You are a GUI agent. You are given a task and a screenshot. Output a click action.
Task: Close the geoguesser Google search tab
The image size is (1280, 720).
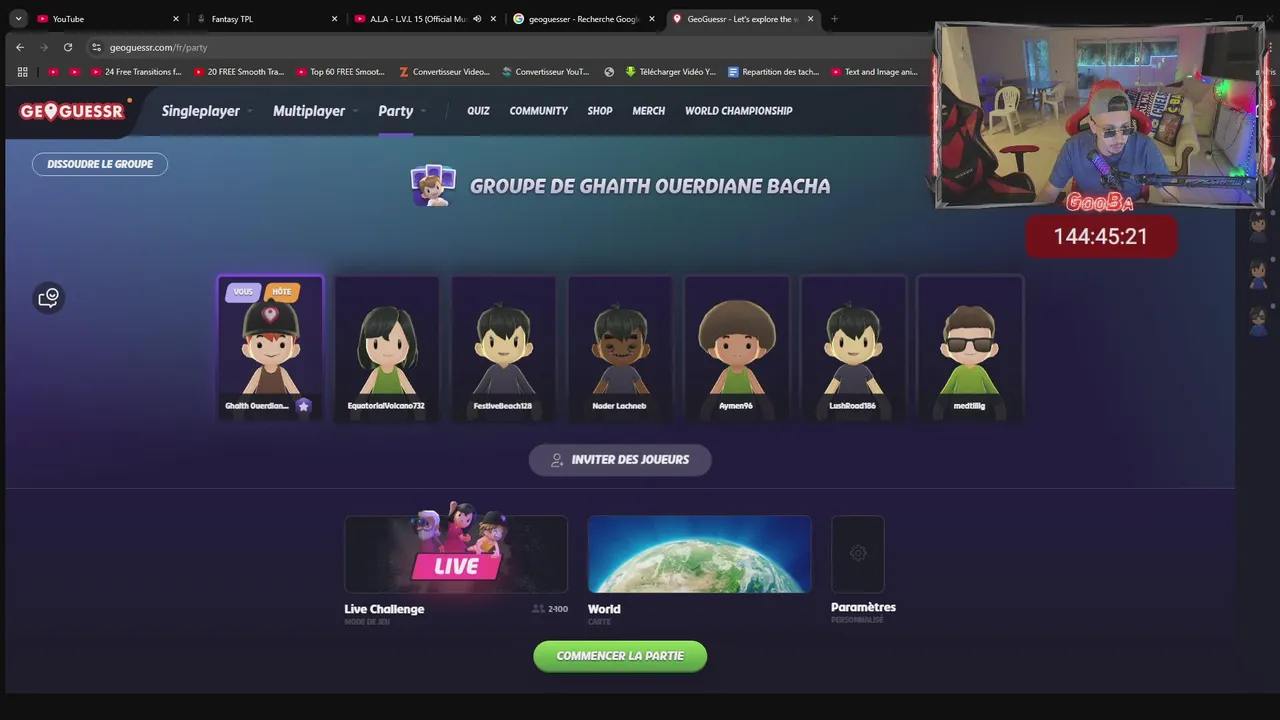pyautogui.click(x=652, y=19)
